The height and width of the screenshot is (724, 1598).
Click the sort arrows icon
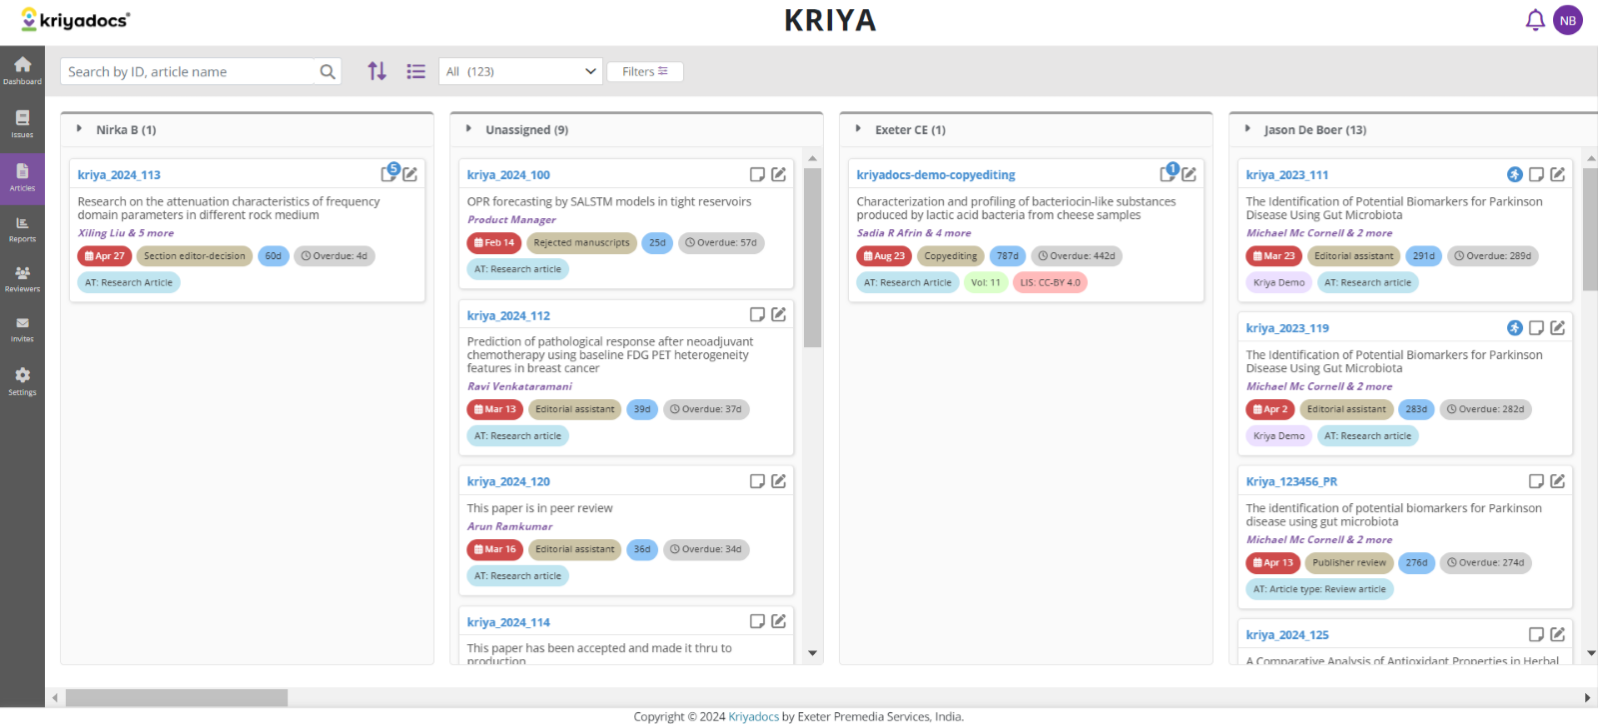pos(377,71)
